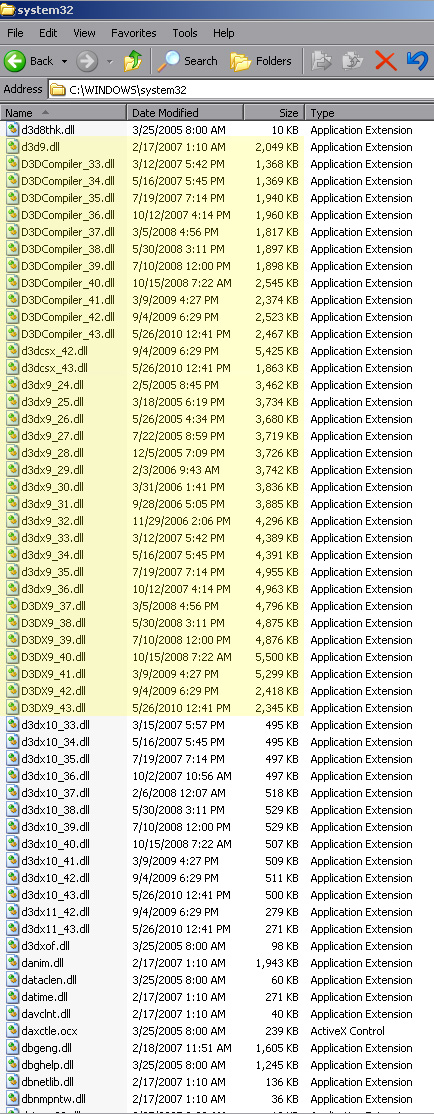This screenshot has height=1114, width=434.
Task: Select the d3dx10_38.dll file icon
Action: tap(12, 810)
